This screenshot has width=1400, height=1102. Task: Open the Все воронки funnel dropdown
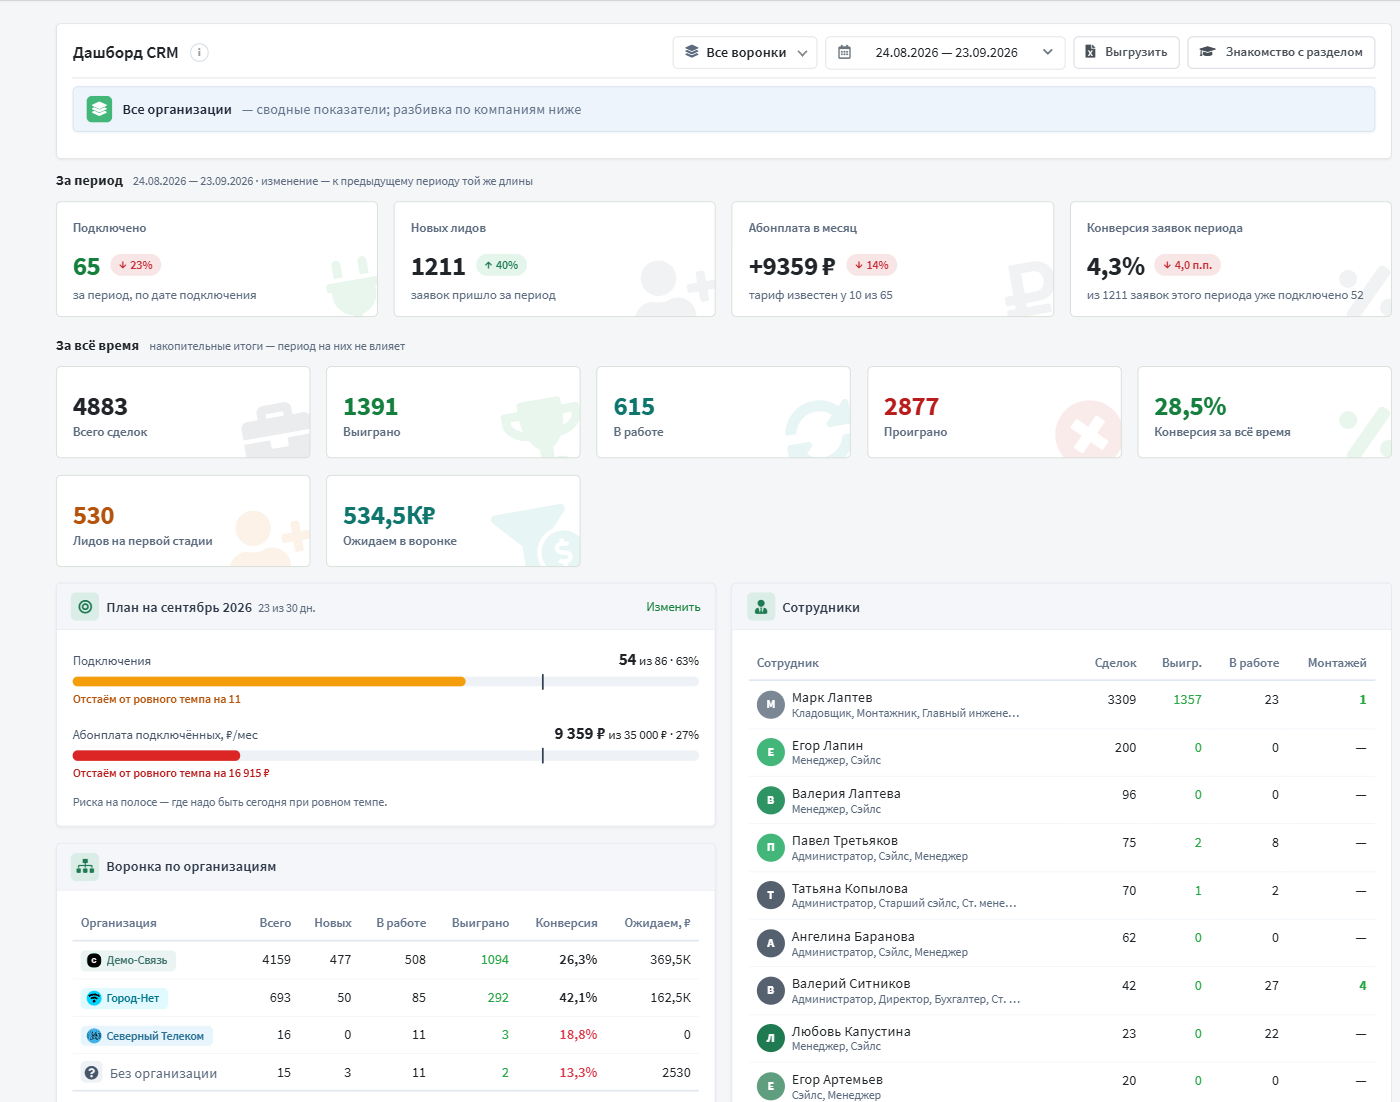(745, 52)
